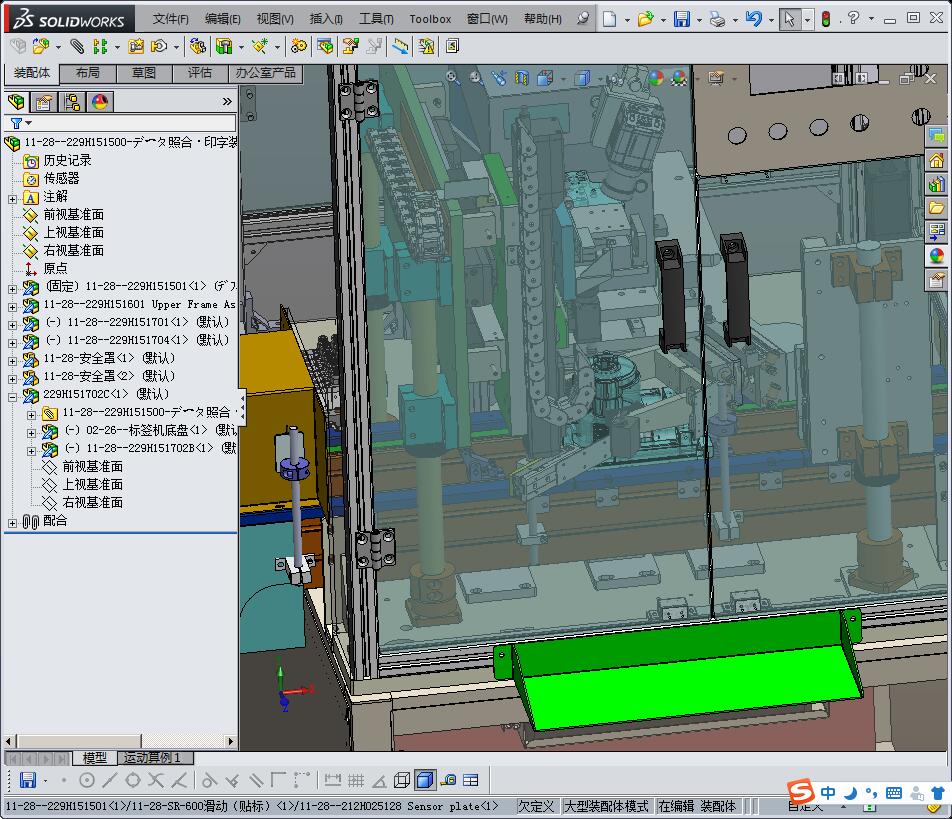Viewport: 952px width, 819px height.
Task: Click the Save icon in top toolbar
Action: (681, 19)
